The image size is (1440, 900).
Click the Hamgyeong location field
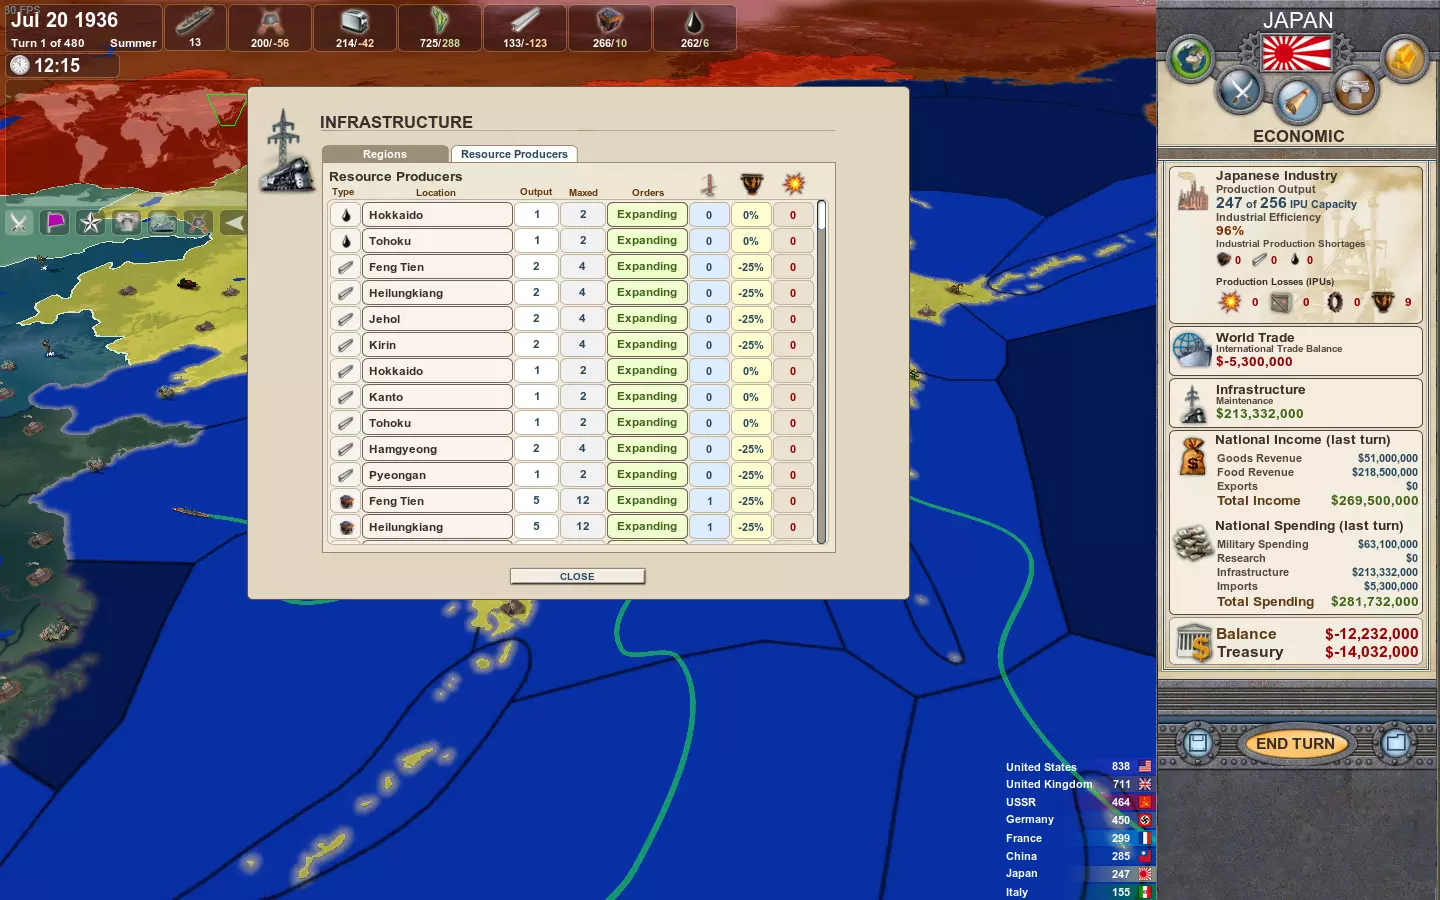point(437,449)
